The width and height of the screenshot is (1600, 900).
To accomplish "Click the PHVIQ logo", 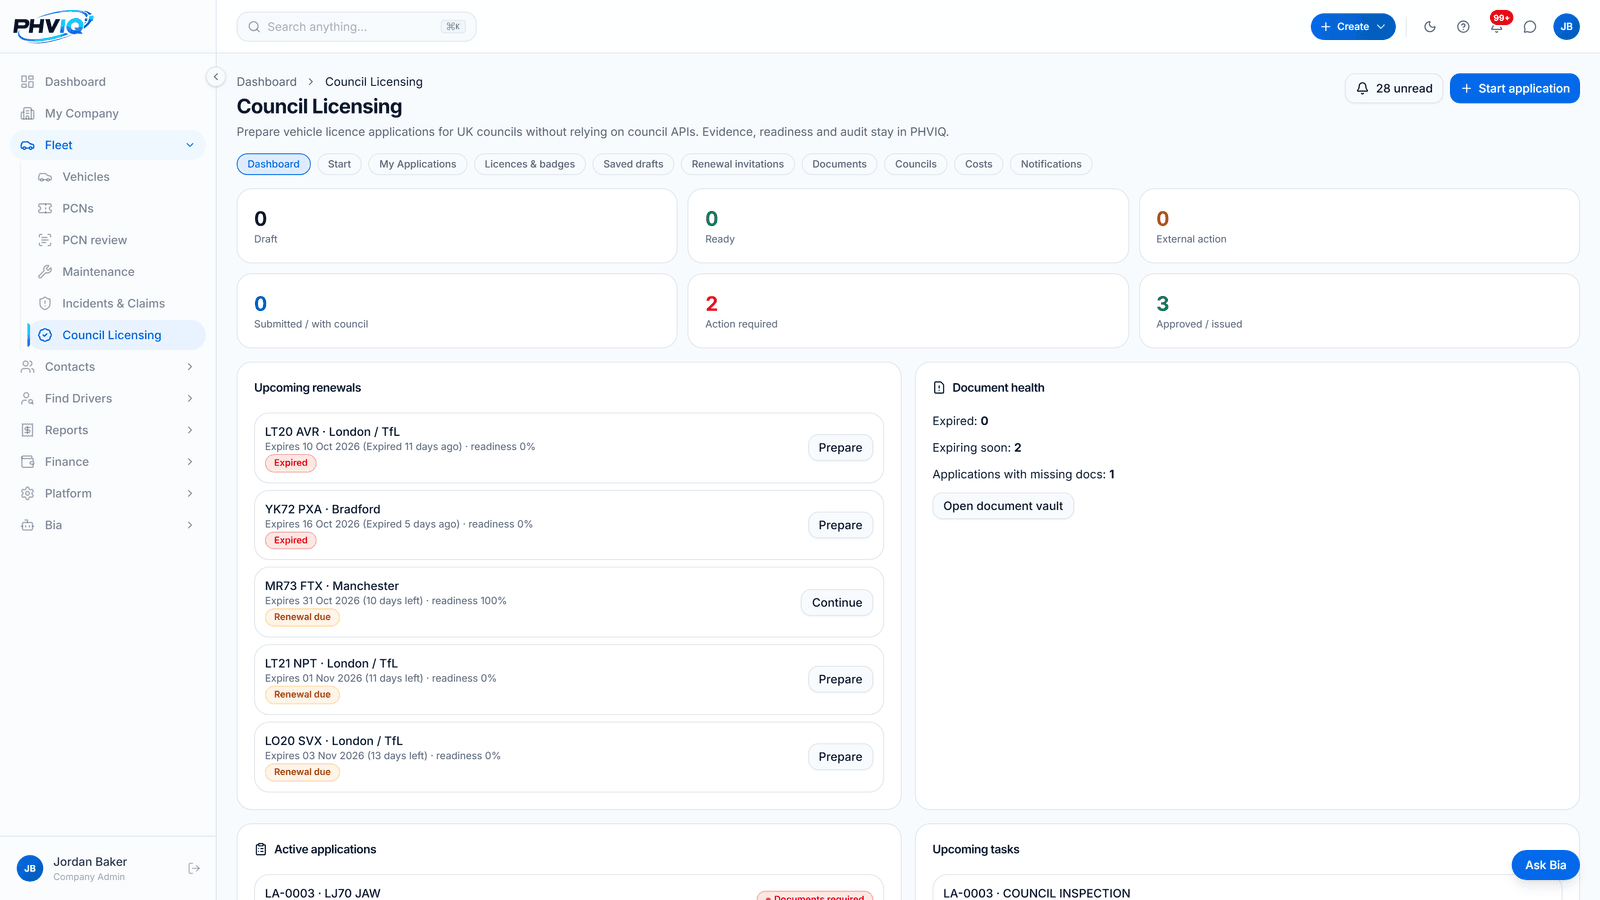I will 53,26.
